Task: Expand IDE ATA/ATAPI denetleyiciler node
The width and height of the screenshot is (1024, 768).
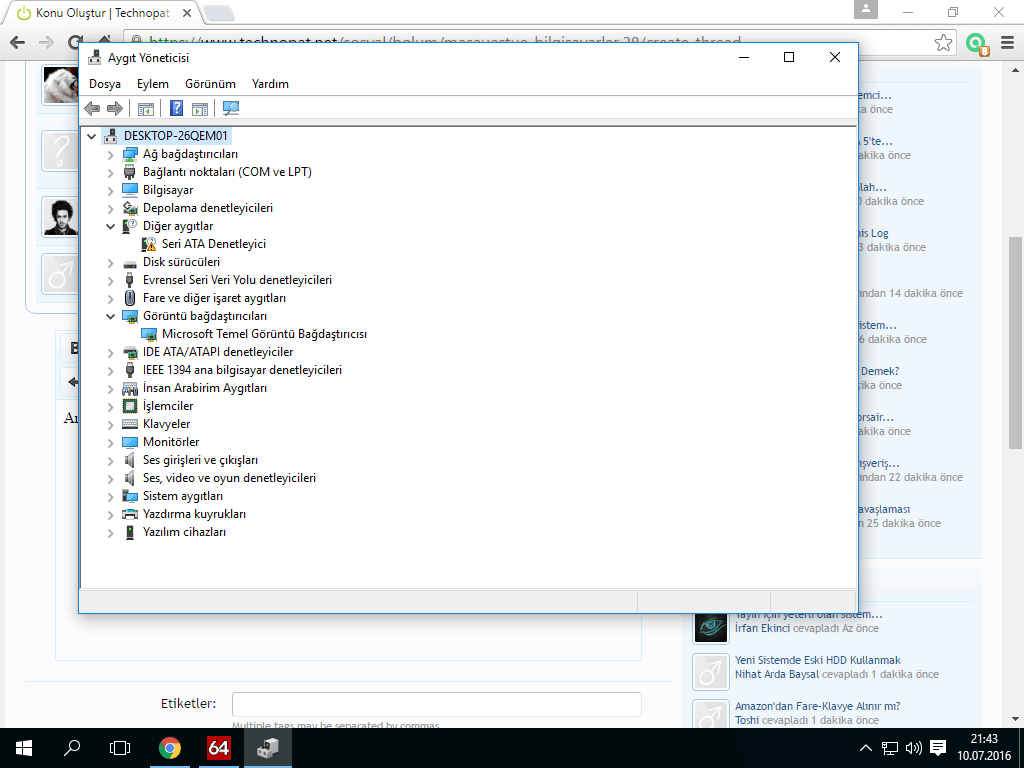Action: click(x=111, y=353)
